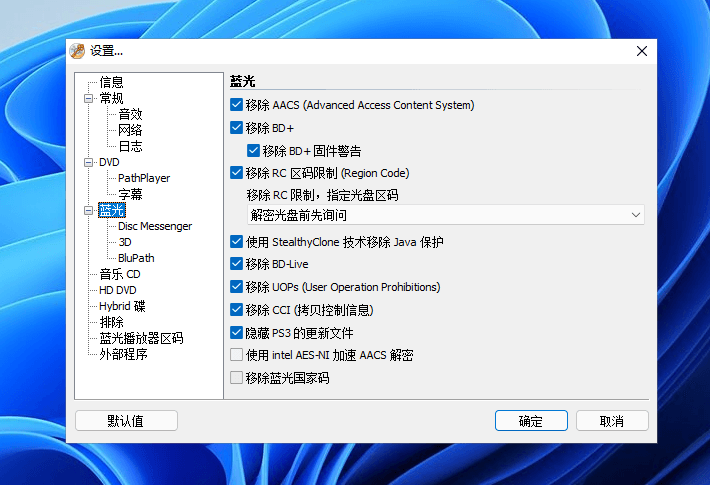710x485 pixels.
Task: Toggle StealthyClone Java 保护 checkbox
Action: pos(236,241)
